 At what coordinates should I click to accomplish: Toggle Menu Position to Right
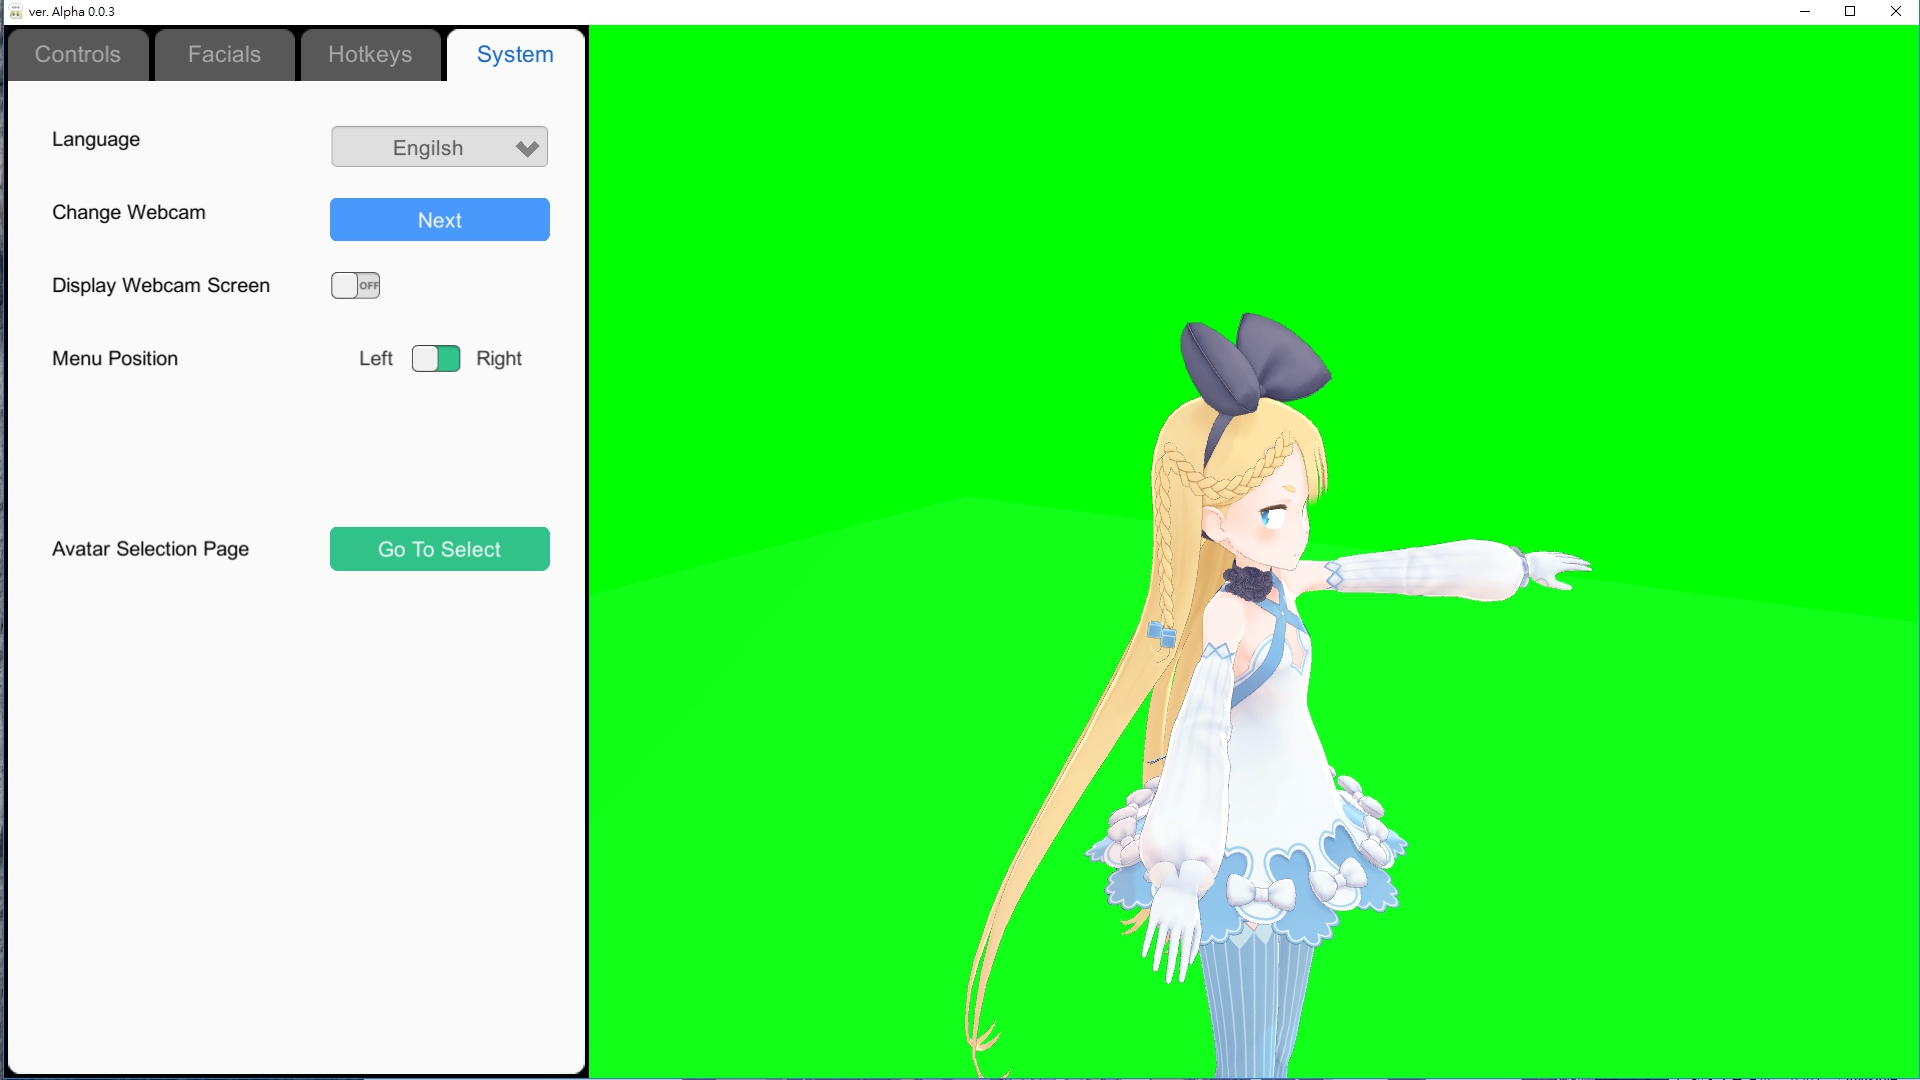pos(435,357)
